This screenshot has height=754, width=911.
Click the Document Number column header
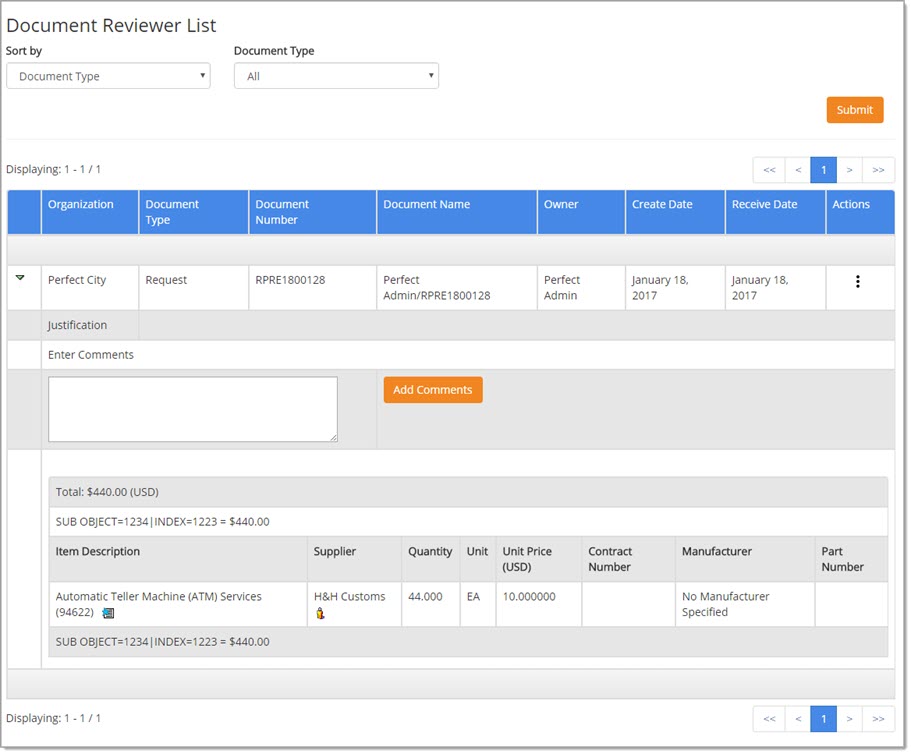[282, 212]
